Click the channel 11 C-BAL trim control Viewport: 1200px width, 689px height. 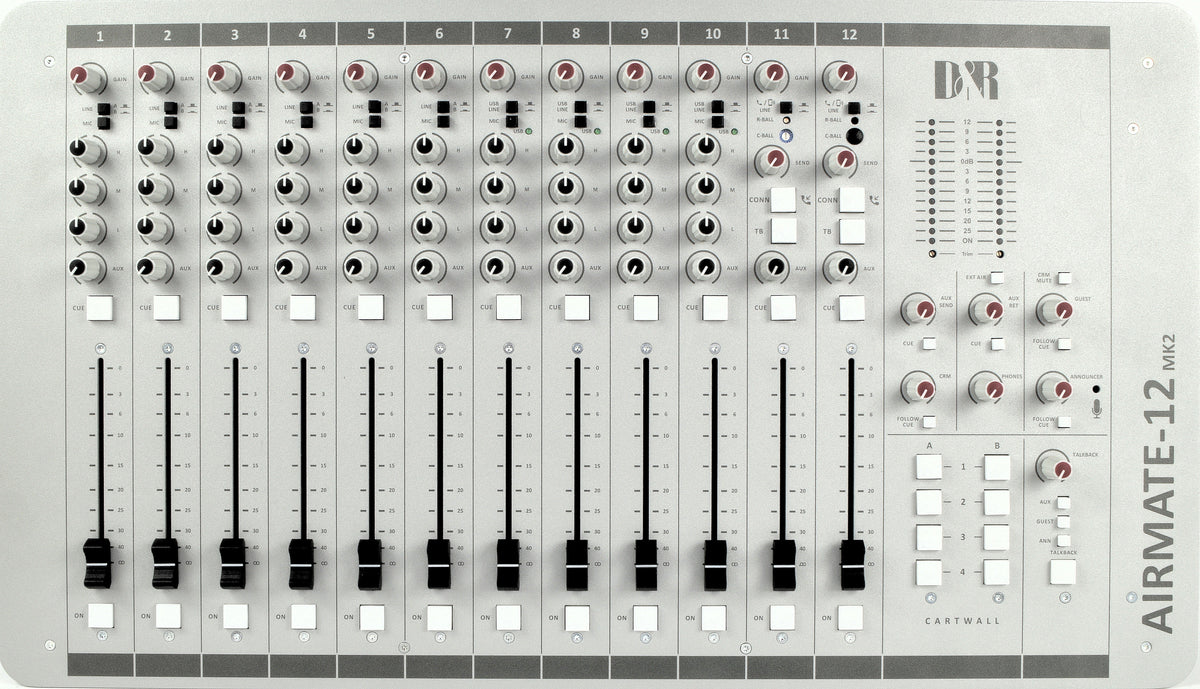pos(788,135)
